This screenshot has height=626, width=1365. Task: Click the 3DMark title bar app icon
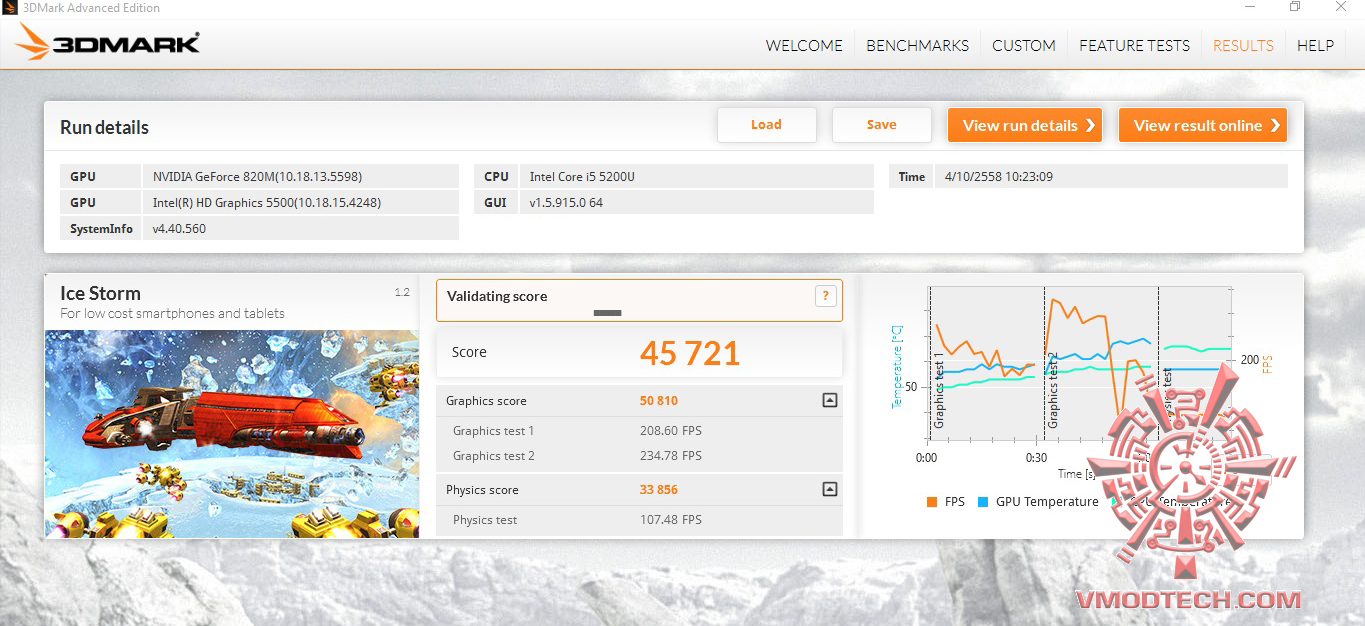(10, 8)
